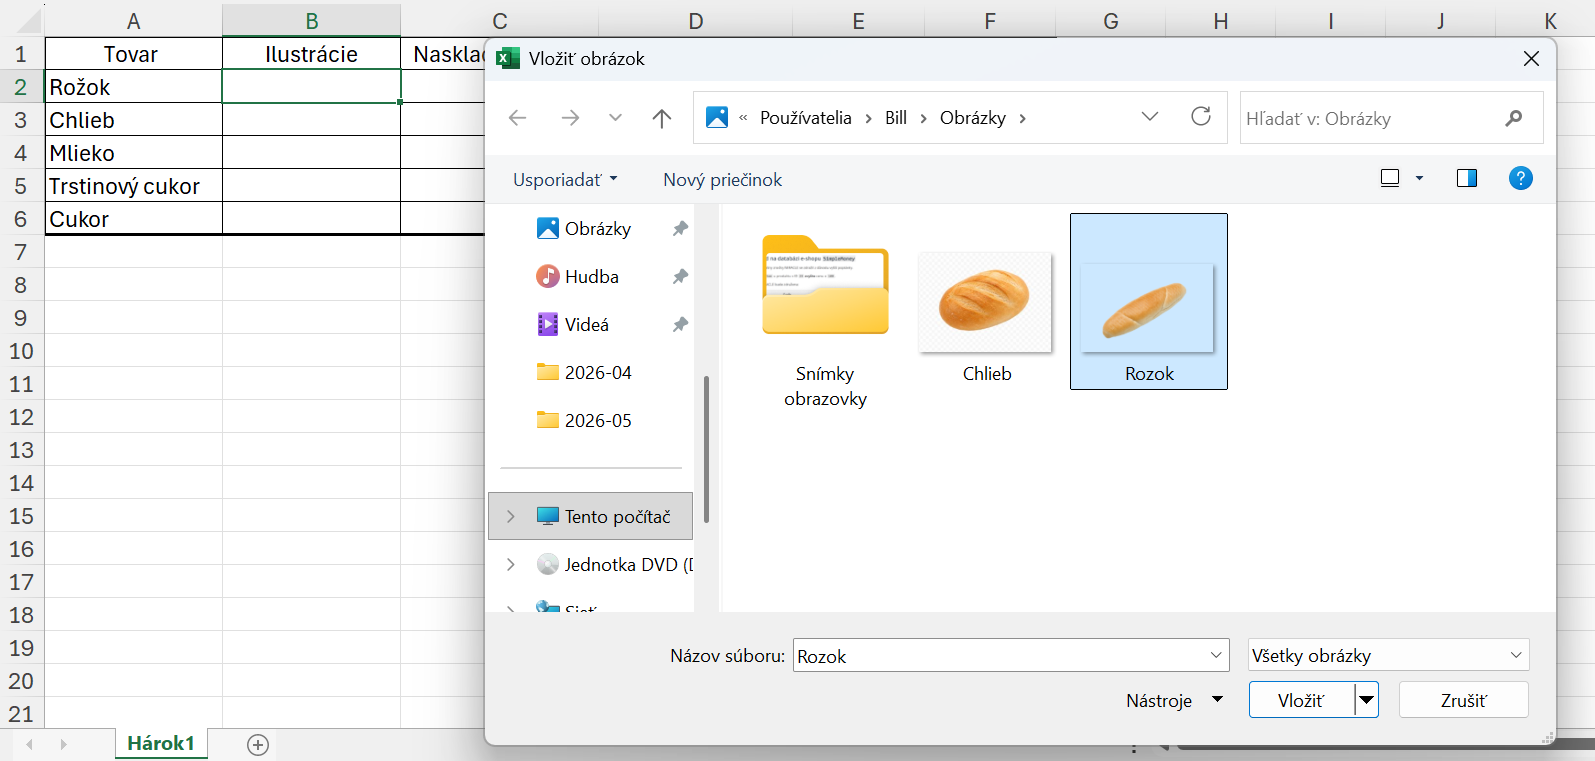1595x761 pixels.
Task: Select header cell 'Ilustrácie'
Action: [311, 54]
